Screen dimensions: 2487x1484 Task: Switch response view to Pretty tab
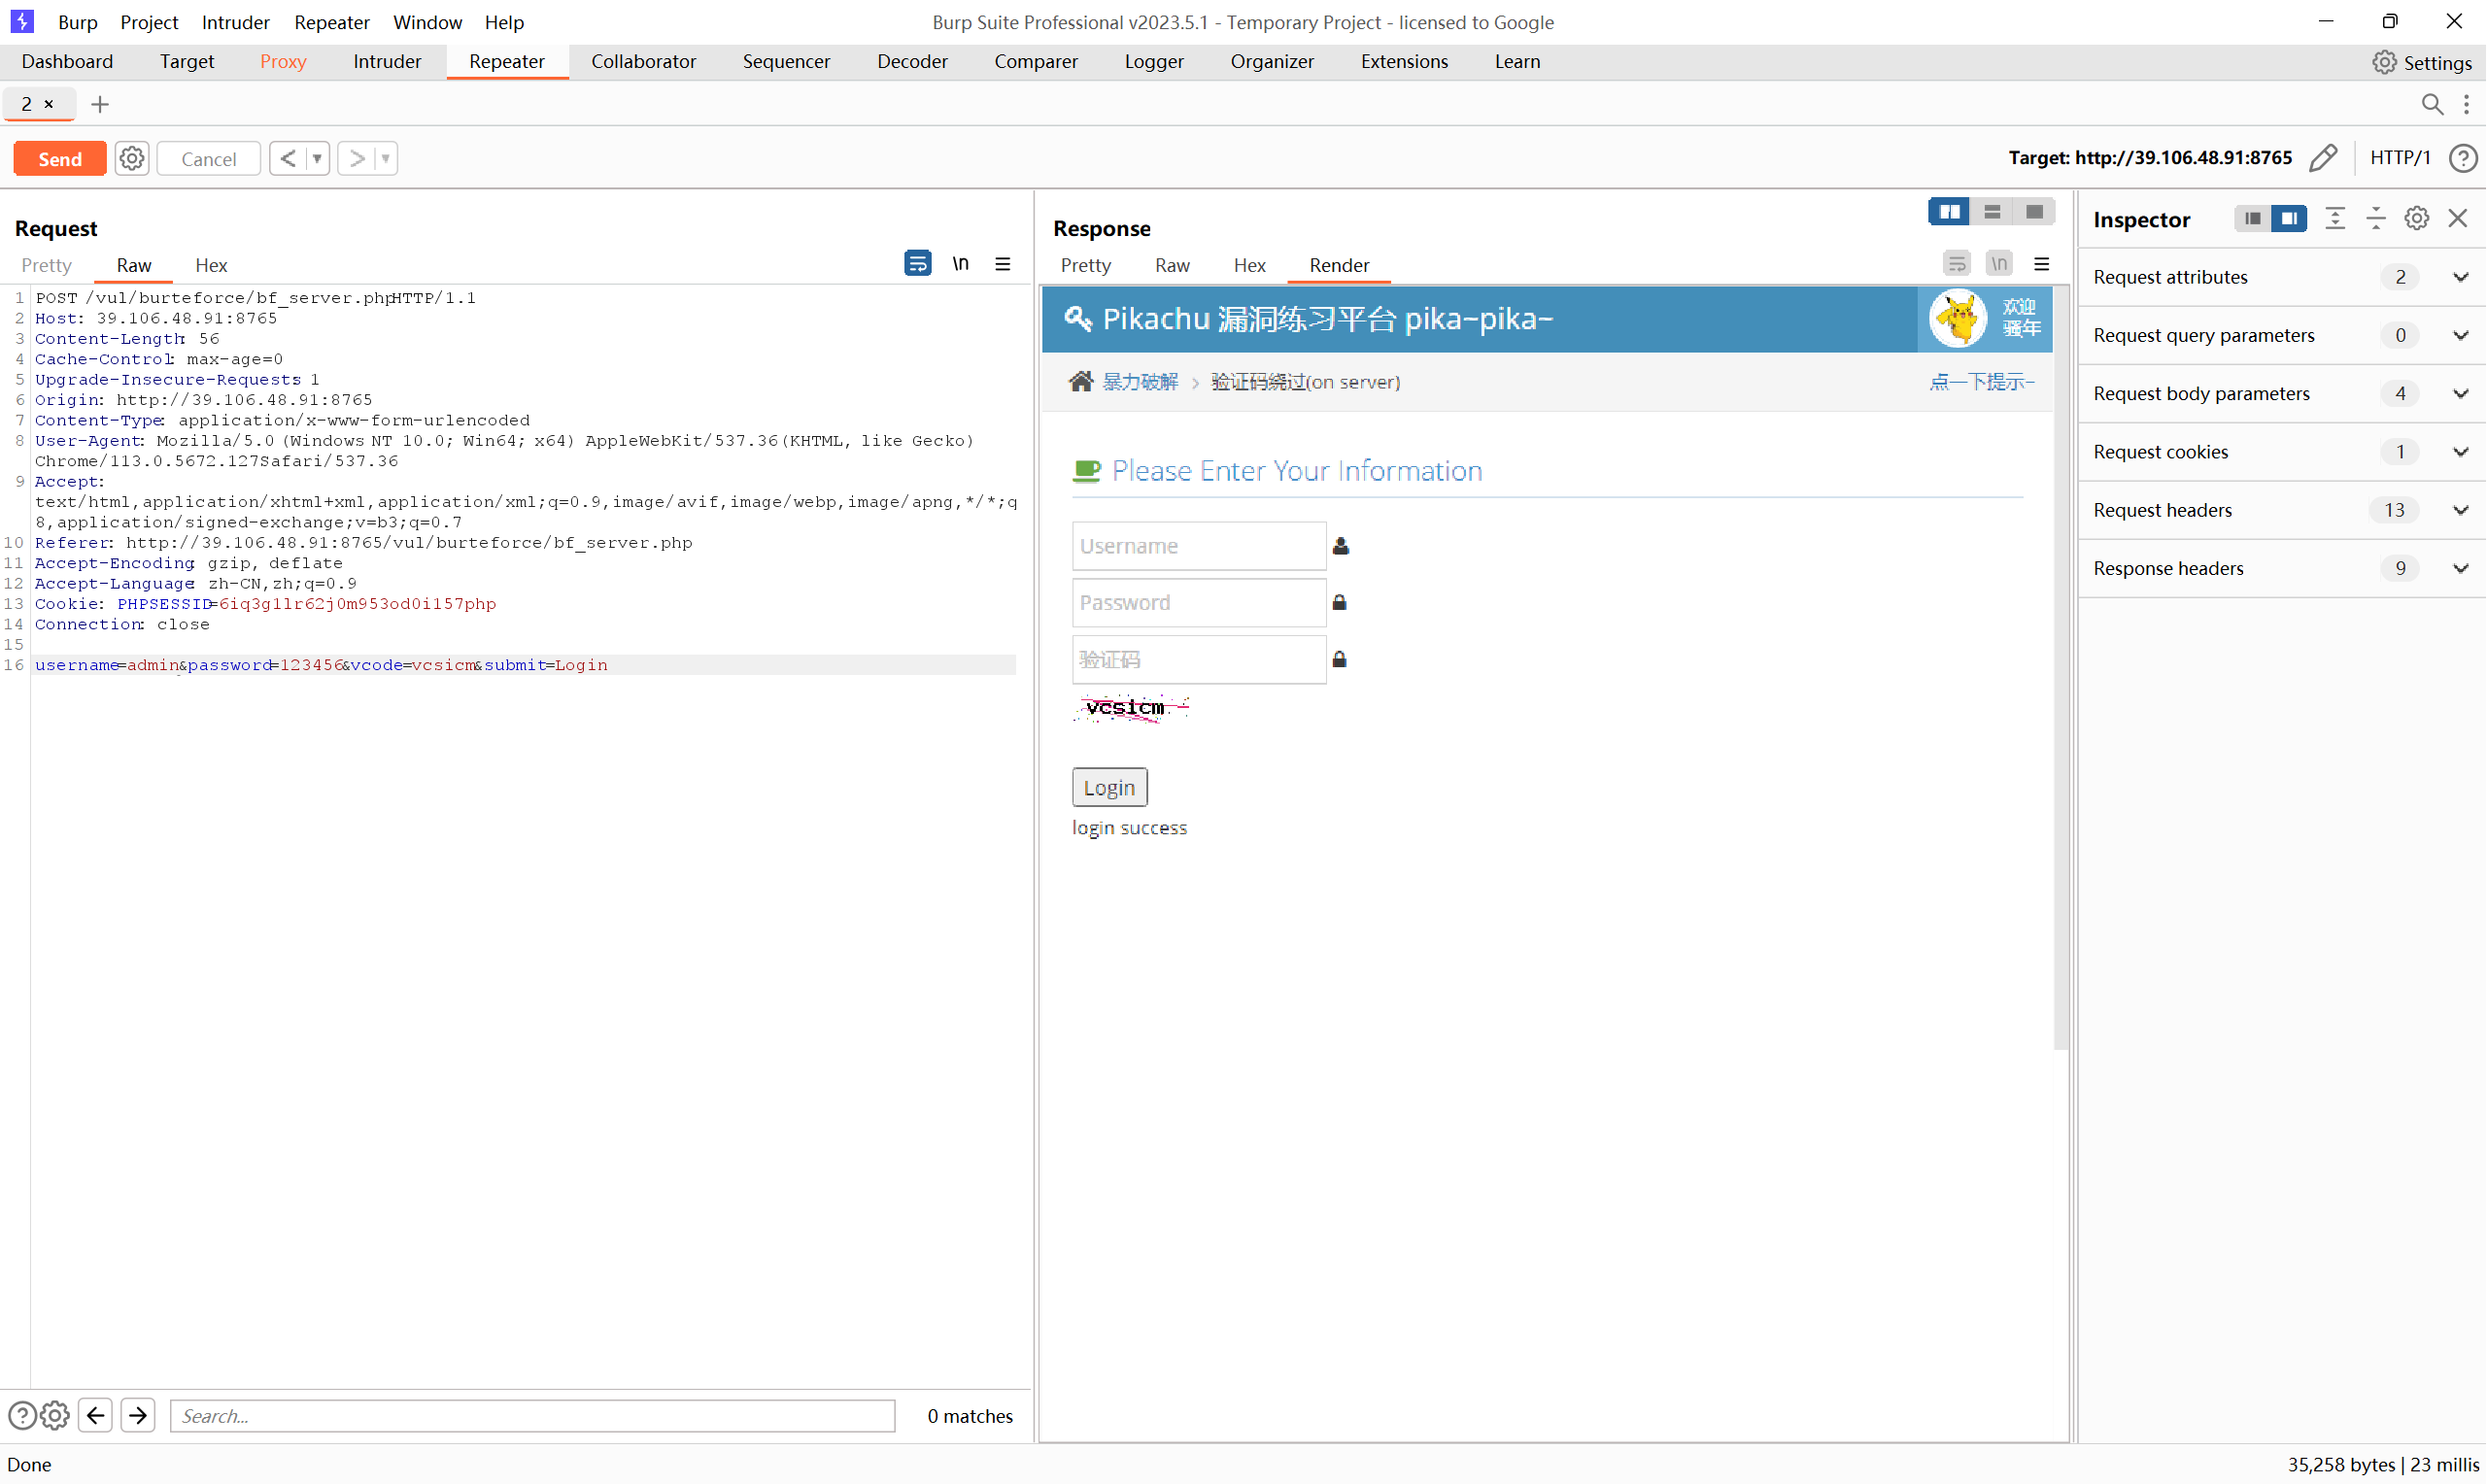(1085, 265)
